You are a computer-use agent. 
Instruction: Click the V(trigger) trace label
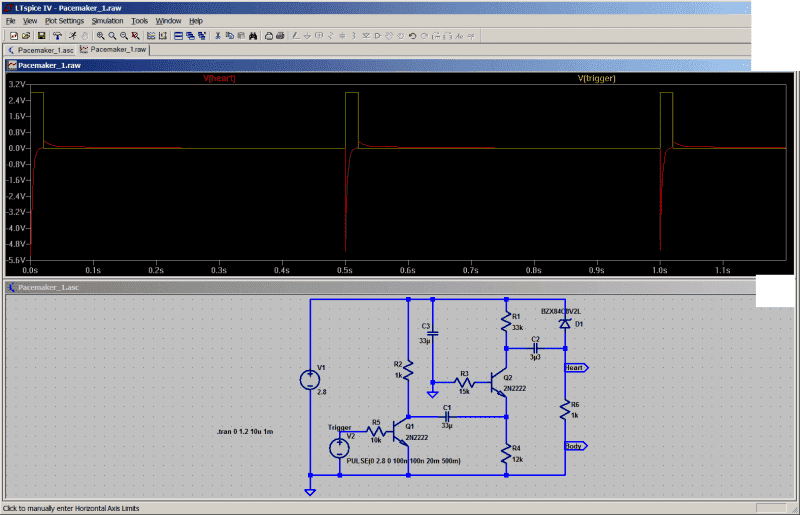click(x=596, y=78)
